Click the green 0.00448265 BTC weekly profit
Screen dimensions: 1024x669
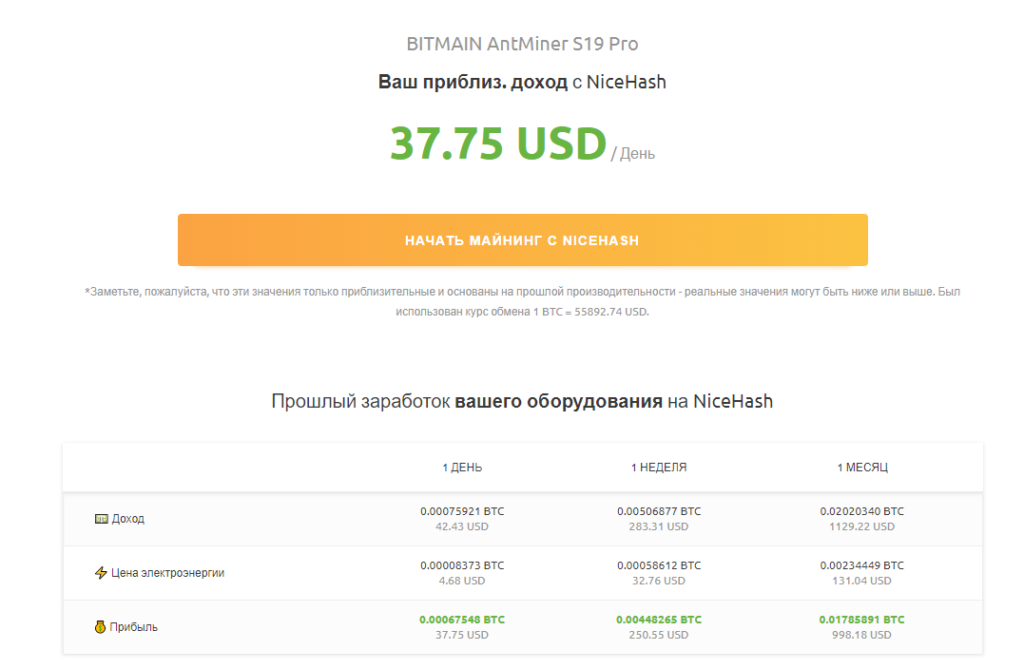coord(659,619)
